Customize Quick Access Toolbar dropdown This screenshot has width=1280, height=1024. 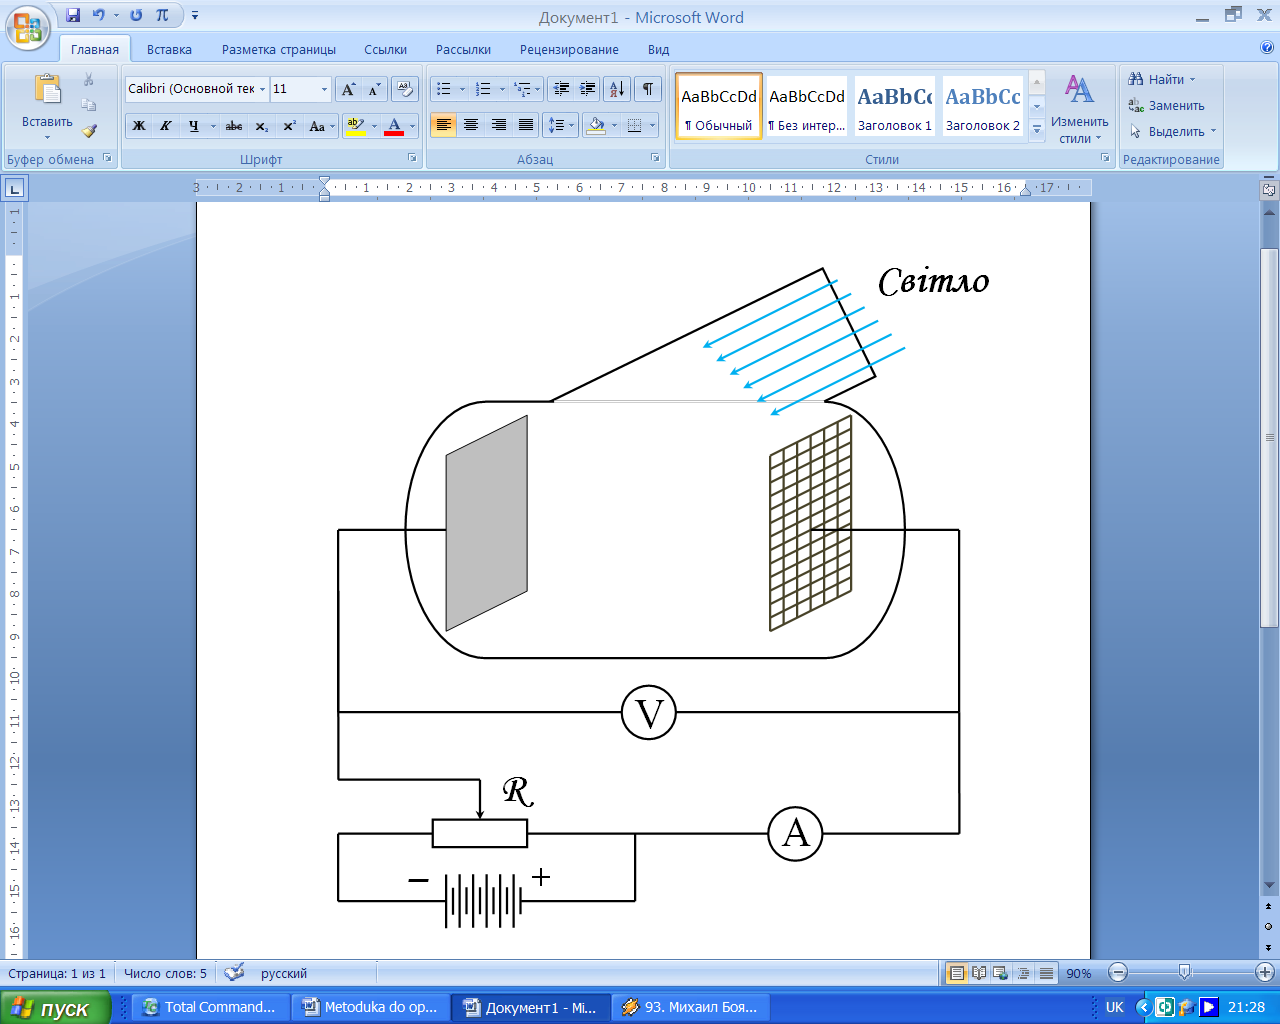click(x=195, y=15)
